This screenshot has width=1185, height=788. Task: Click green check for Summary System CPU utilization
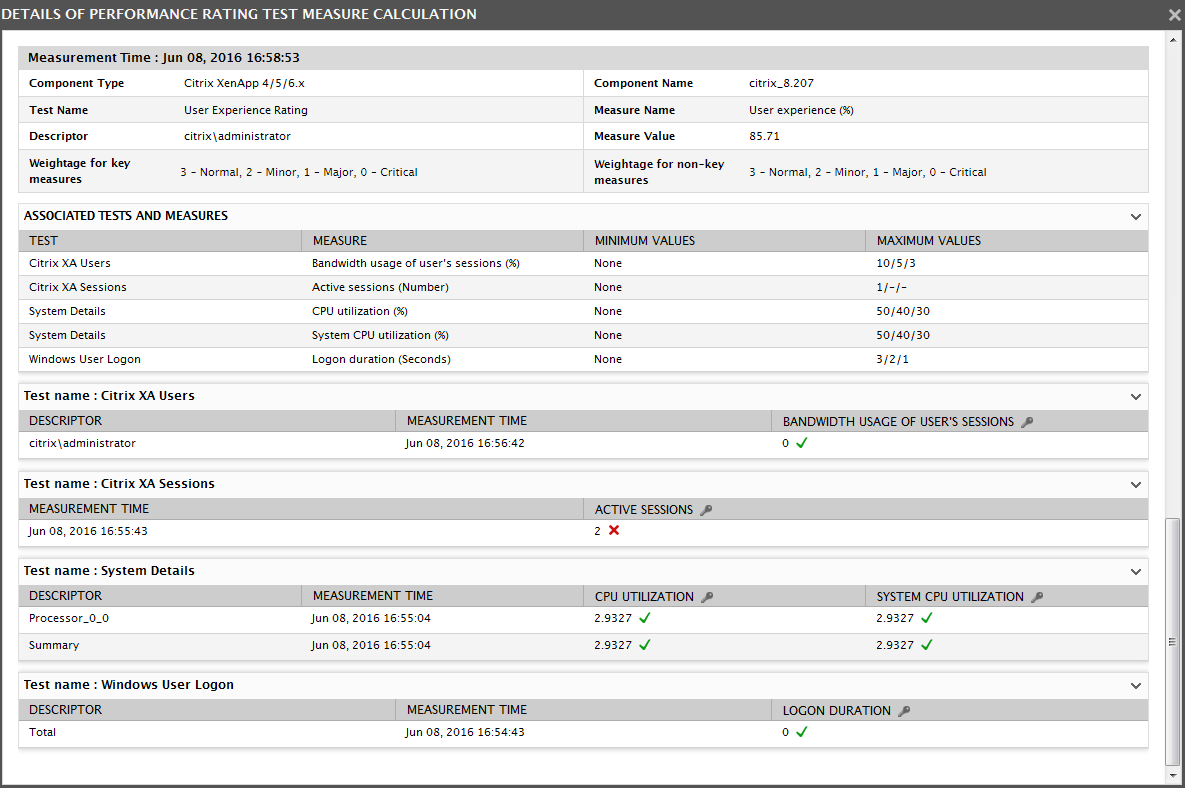pyautogui.click(x=927, y=645)
